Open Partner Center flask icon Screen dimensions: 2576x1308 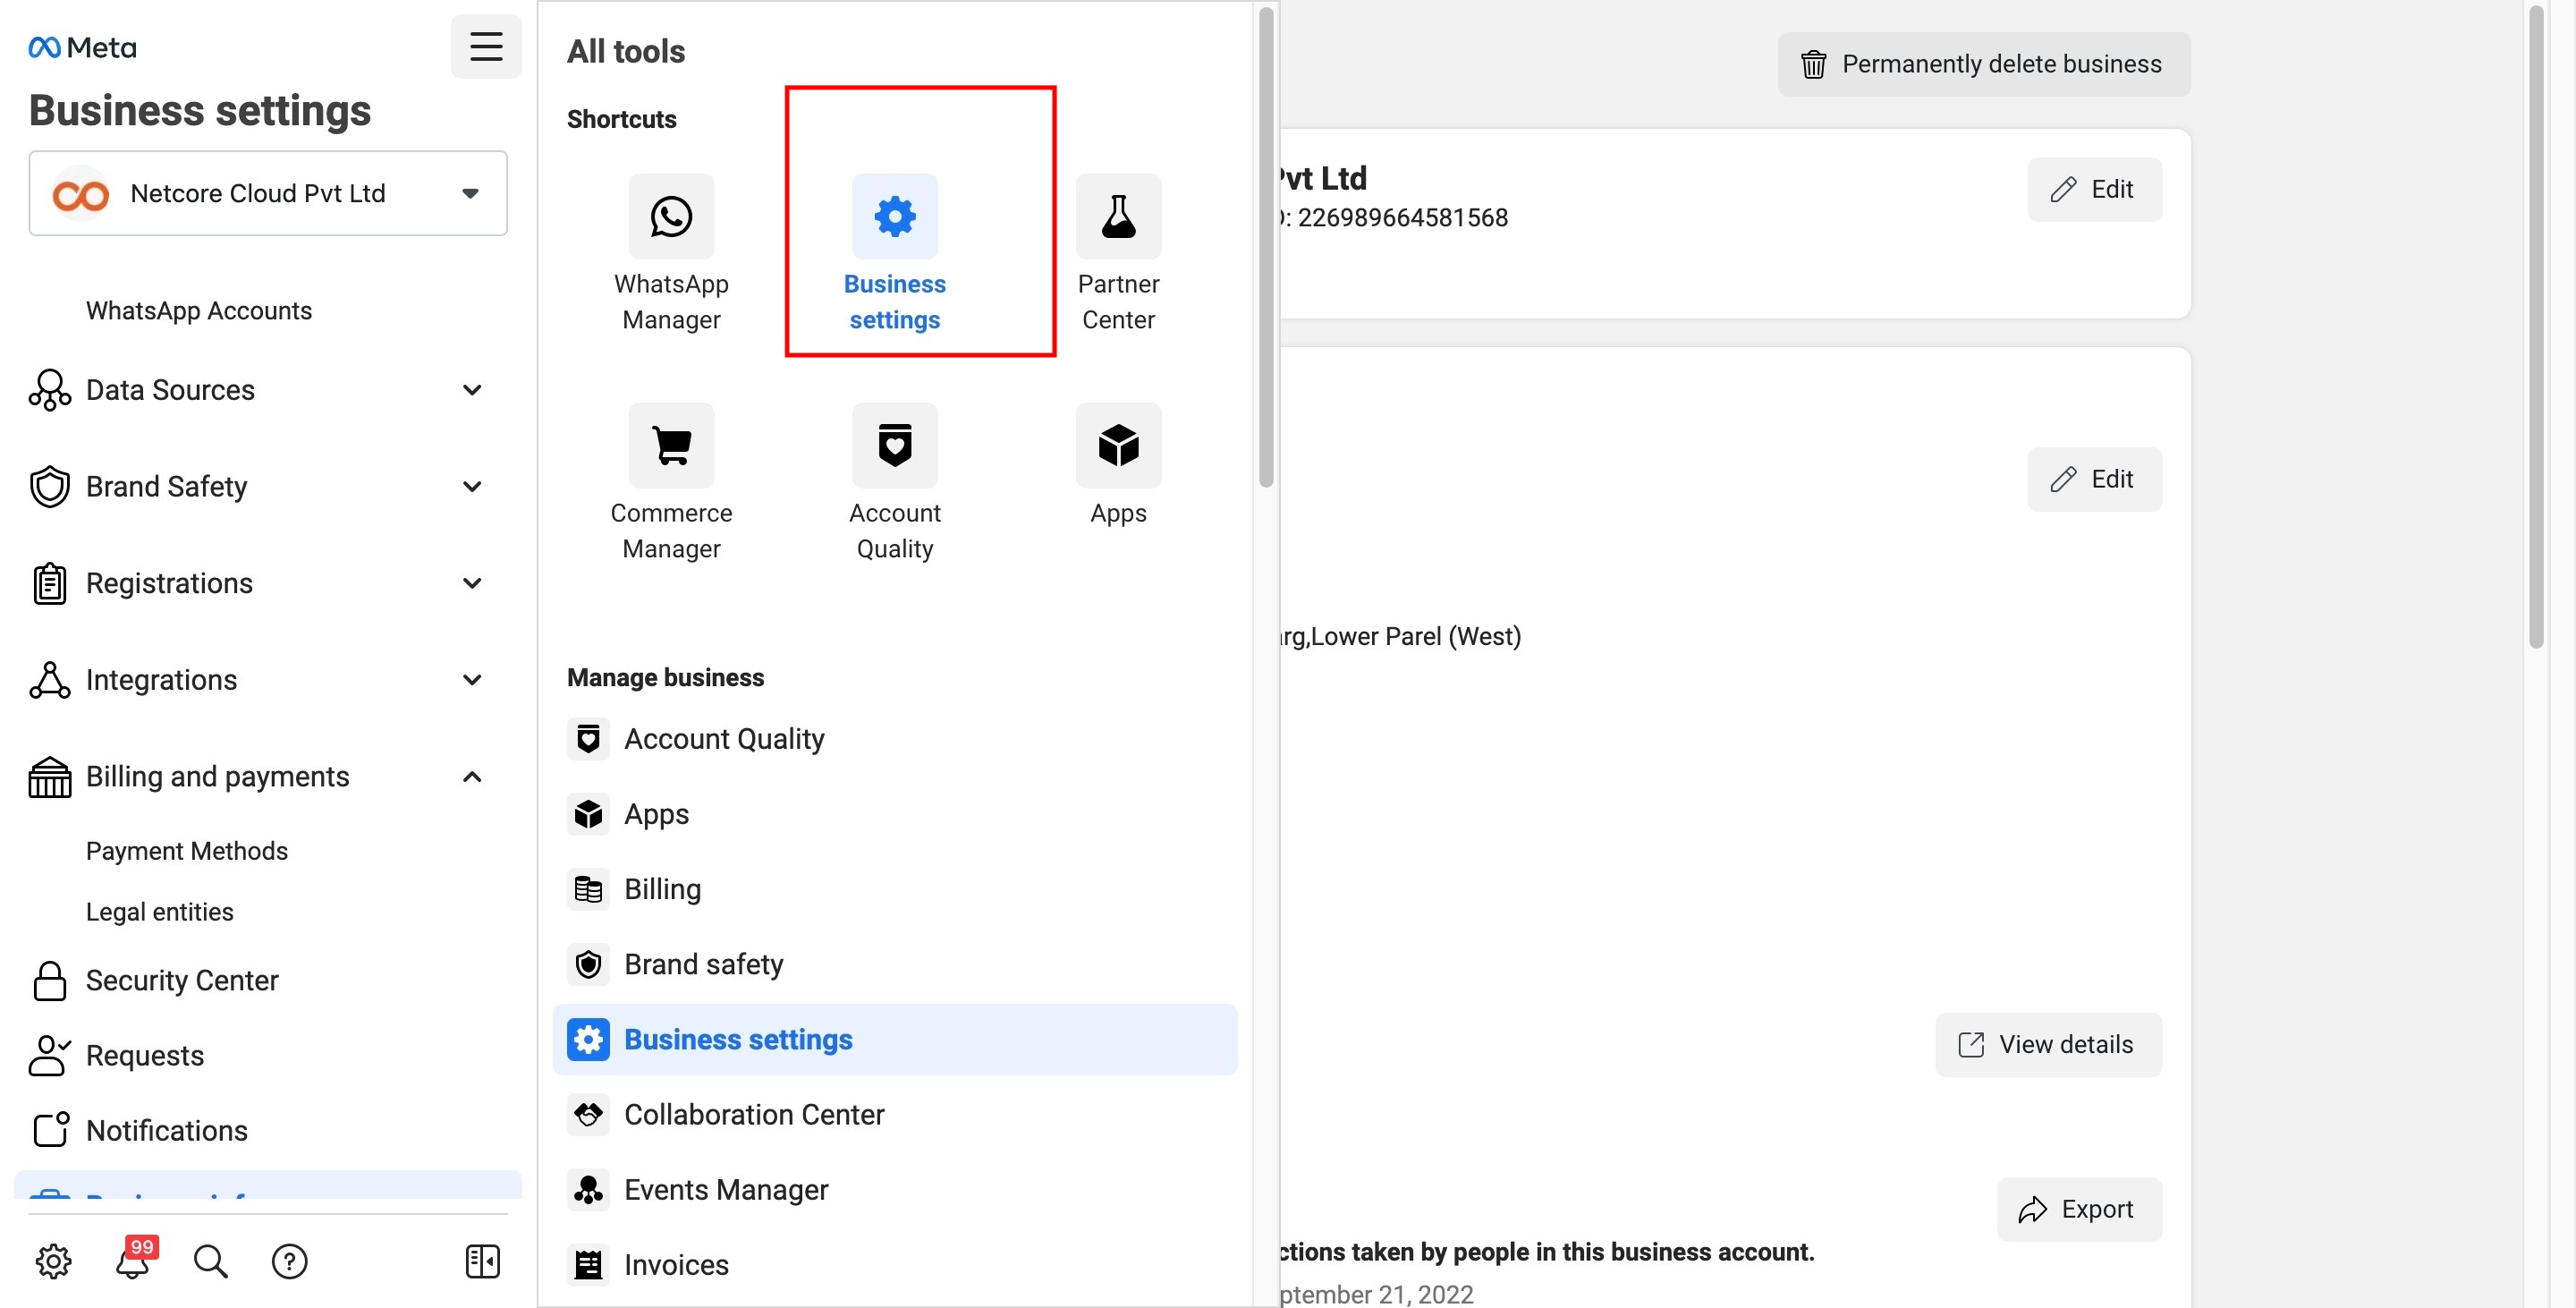tap(1117, 217)
